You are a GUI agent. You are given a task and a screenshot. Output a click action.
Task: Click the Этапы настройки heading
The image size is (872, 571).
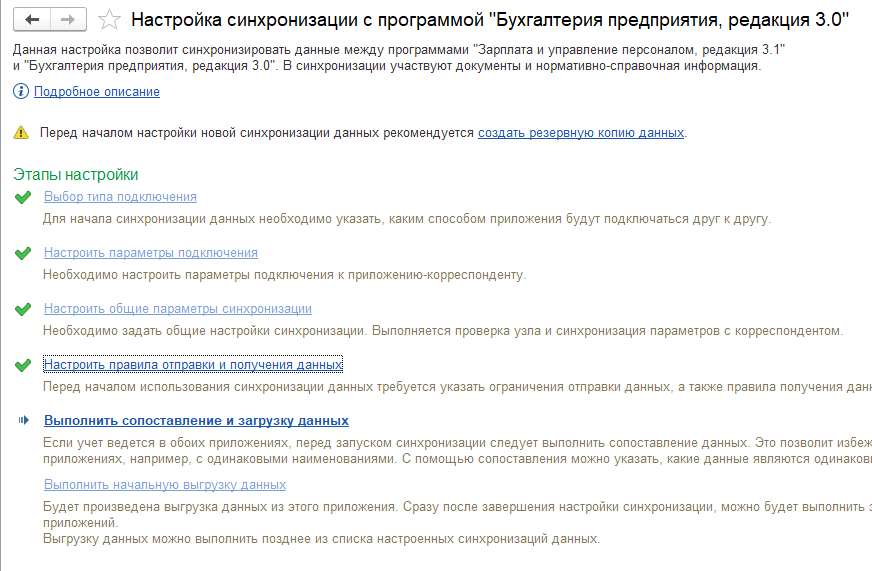[x=76, y=175]
